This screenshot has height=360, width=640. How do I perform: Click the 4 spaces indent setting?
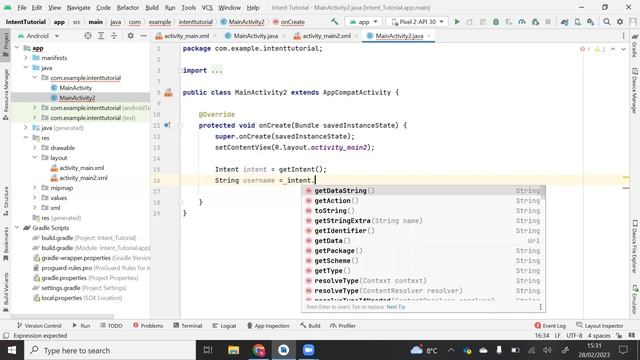599,336
